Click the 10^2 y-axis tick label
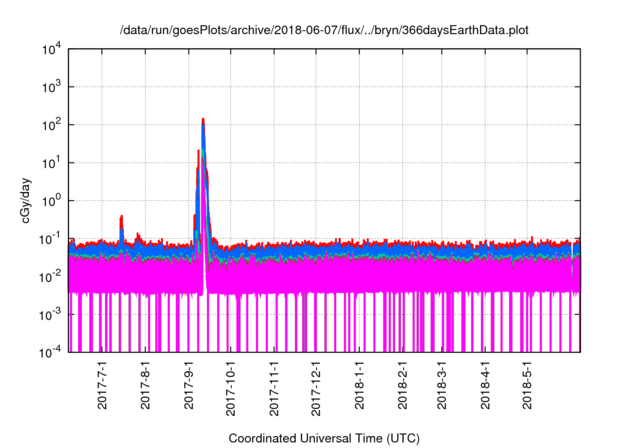The width and height of the screenshot is (640, 448). point(51,126)
